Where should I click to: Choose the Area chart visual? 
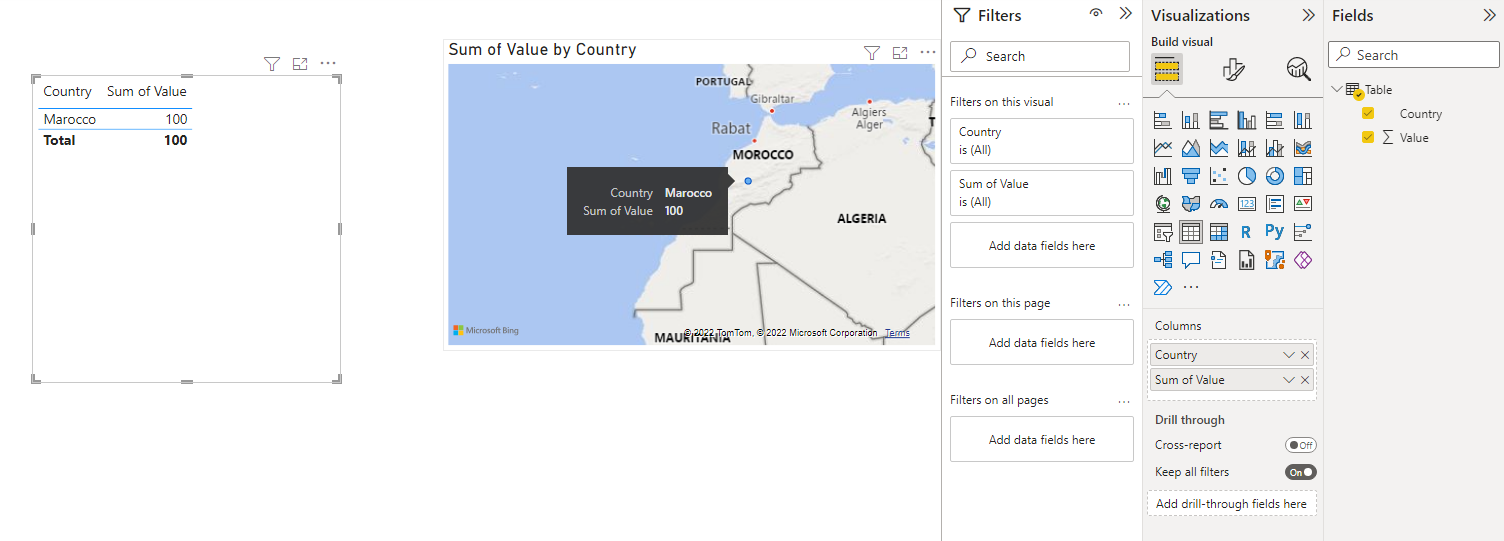(1190, 148)
